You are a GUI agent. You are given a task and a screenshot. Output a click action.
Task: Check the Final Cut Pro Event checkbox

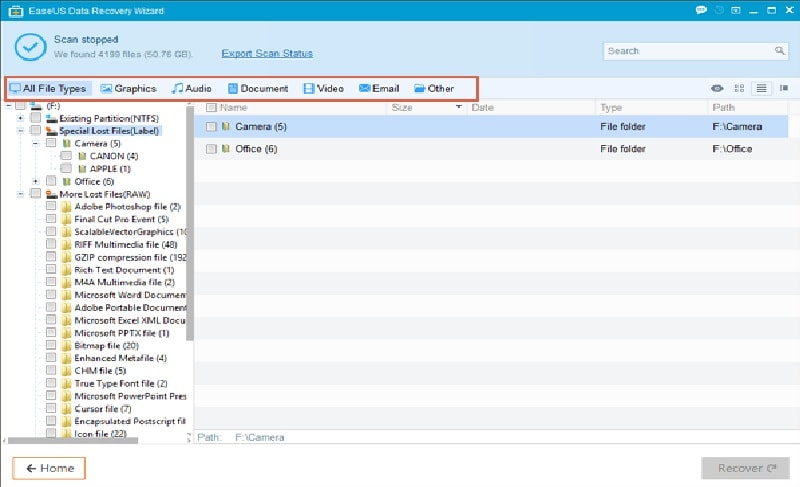click(51, 219)
